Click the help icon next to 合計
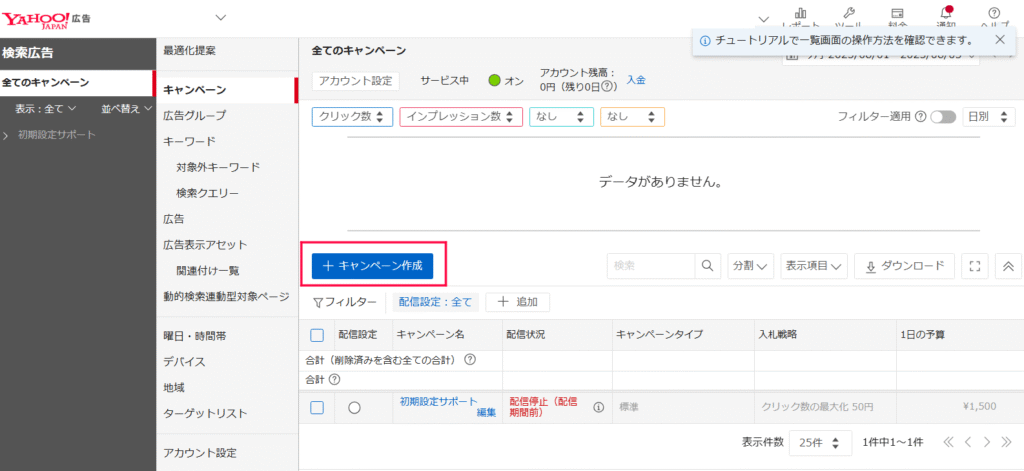This screenshot has width=1024, height=471. pos(334,379)
